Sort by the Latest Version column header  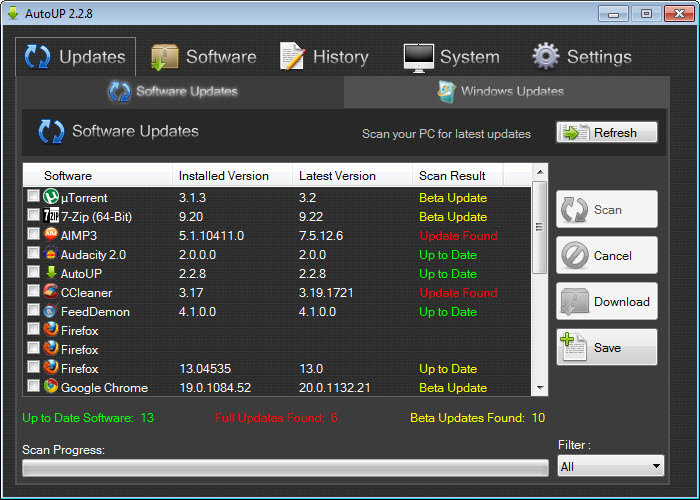click(352, 175)
